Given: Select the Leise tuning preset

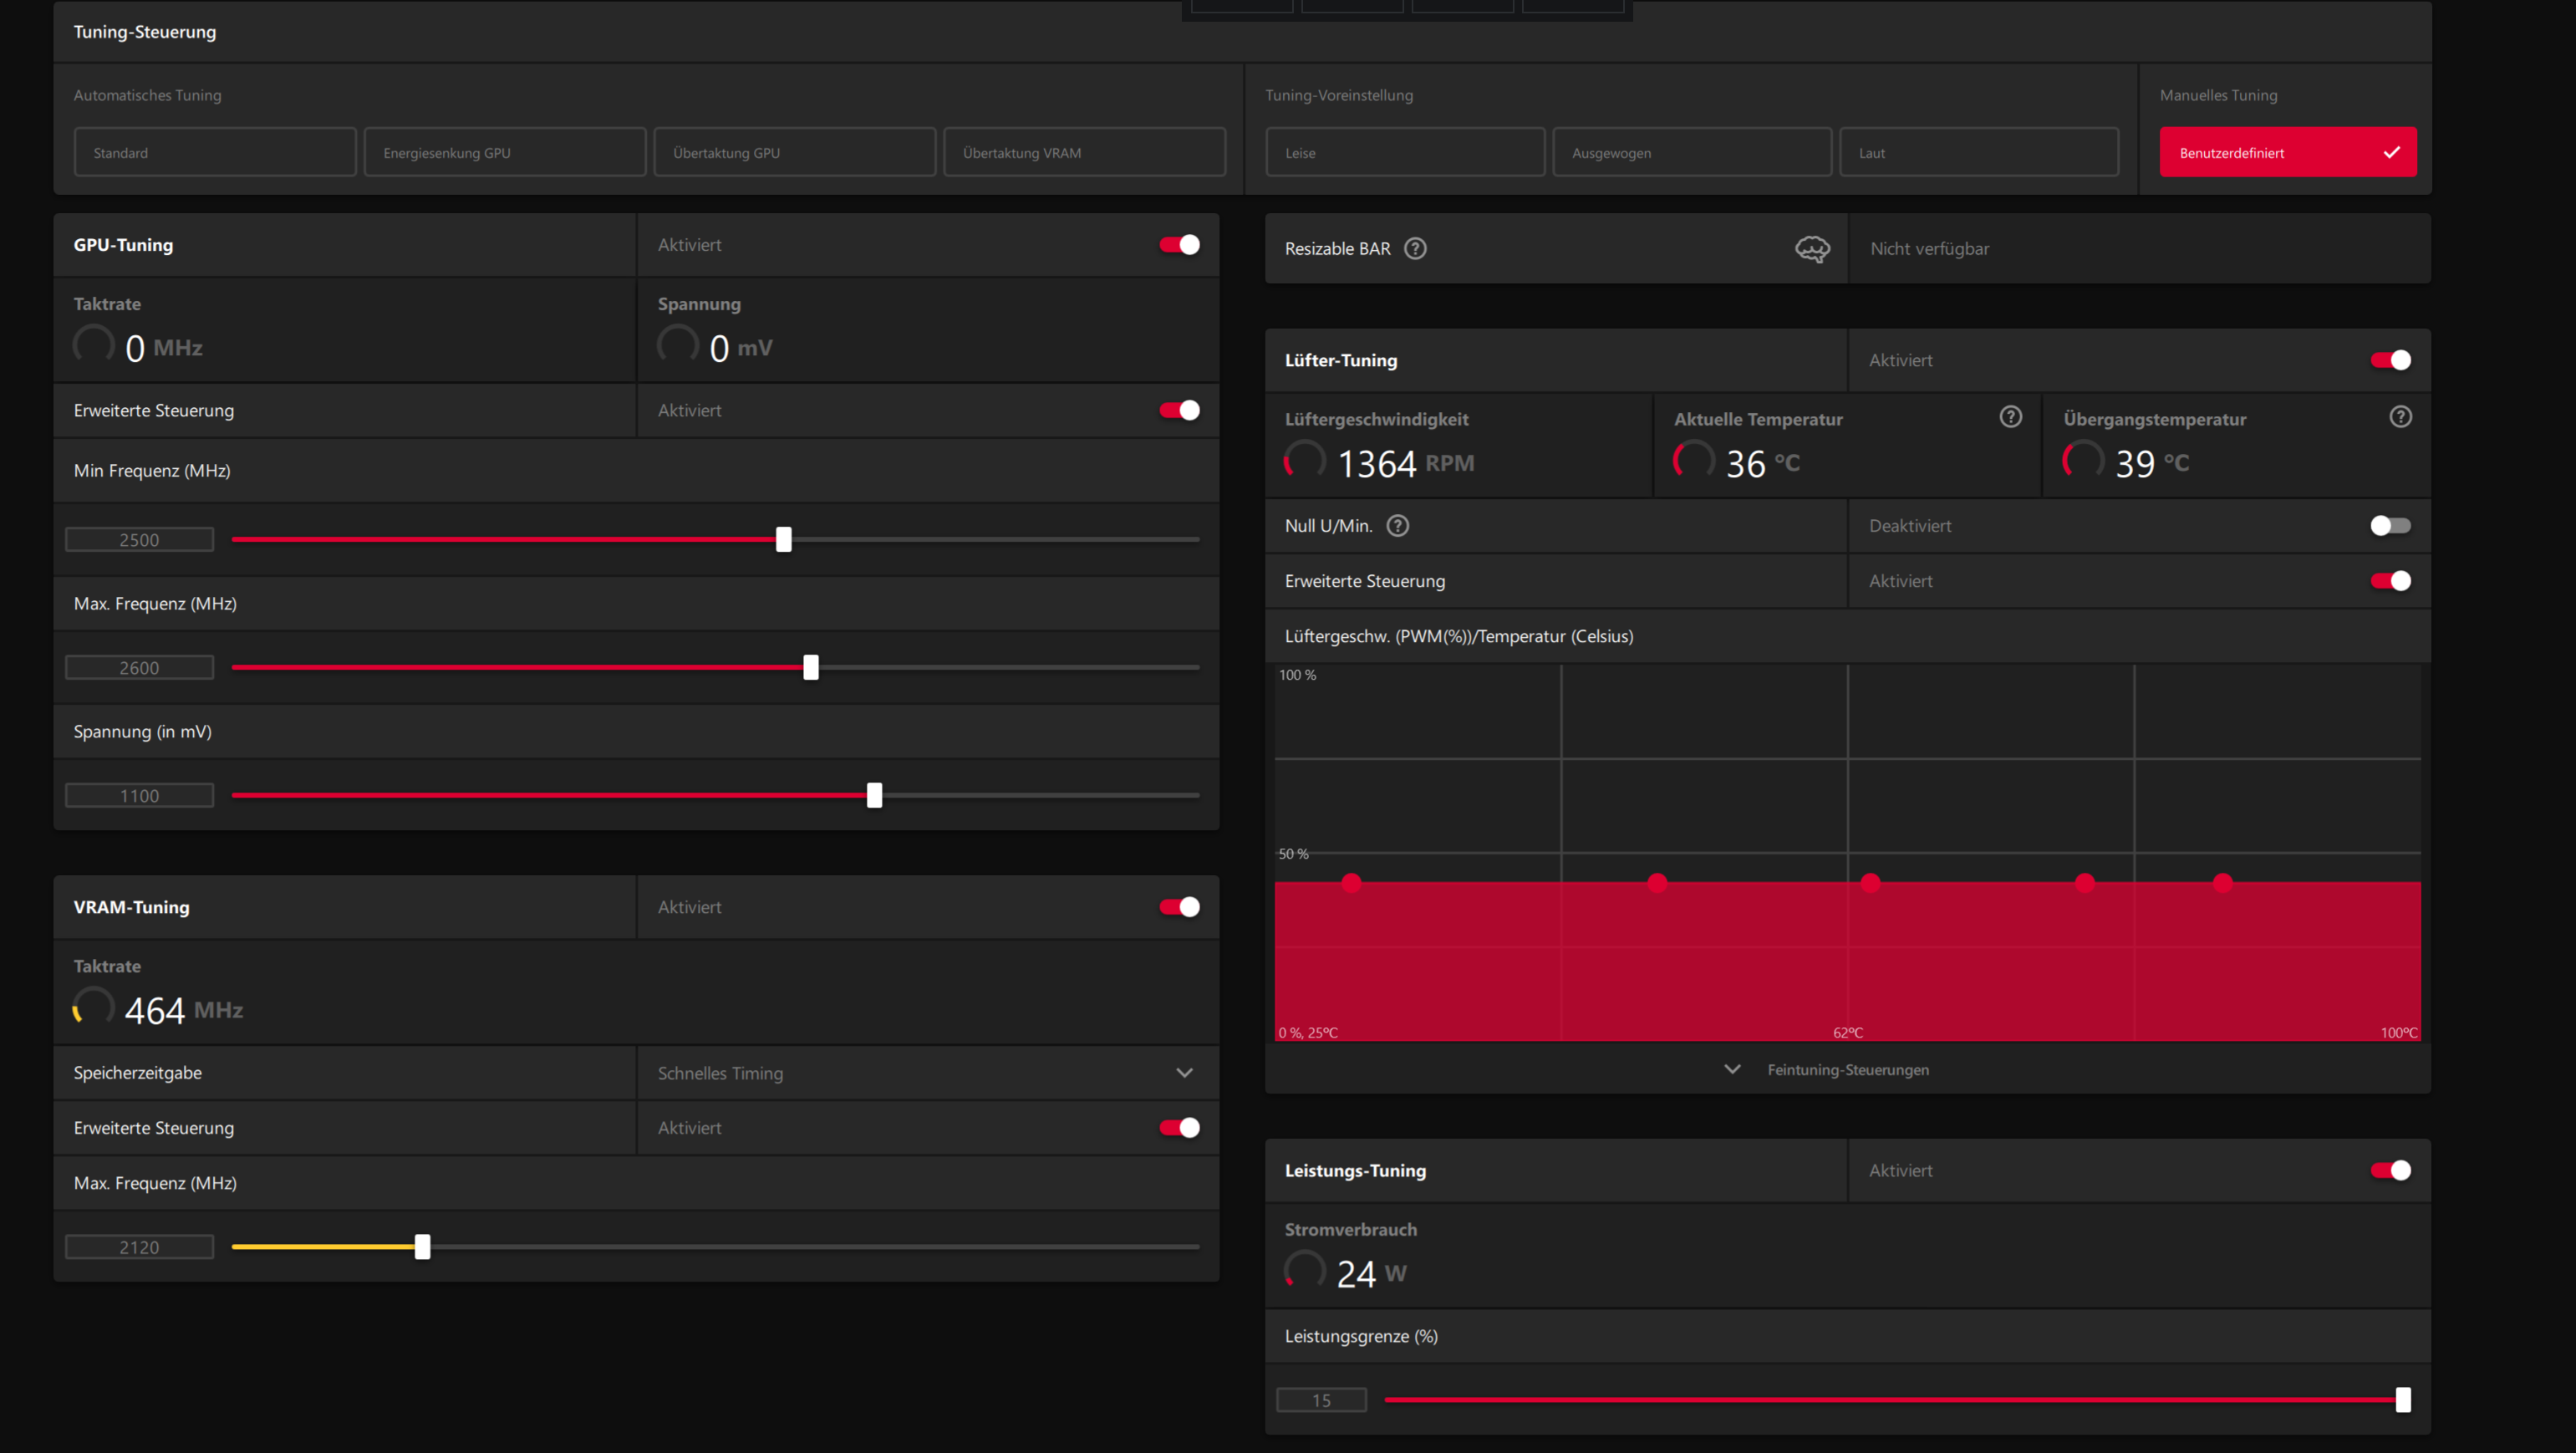Looking at the screenshot, I should [1404, 152].
